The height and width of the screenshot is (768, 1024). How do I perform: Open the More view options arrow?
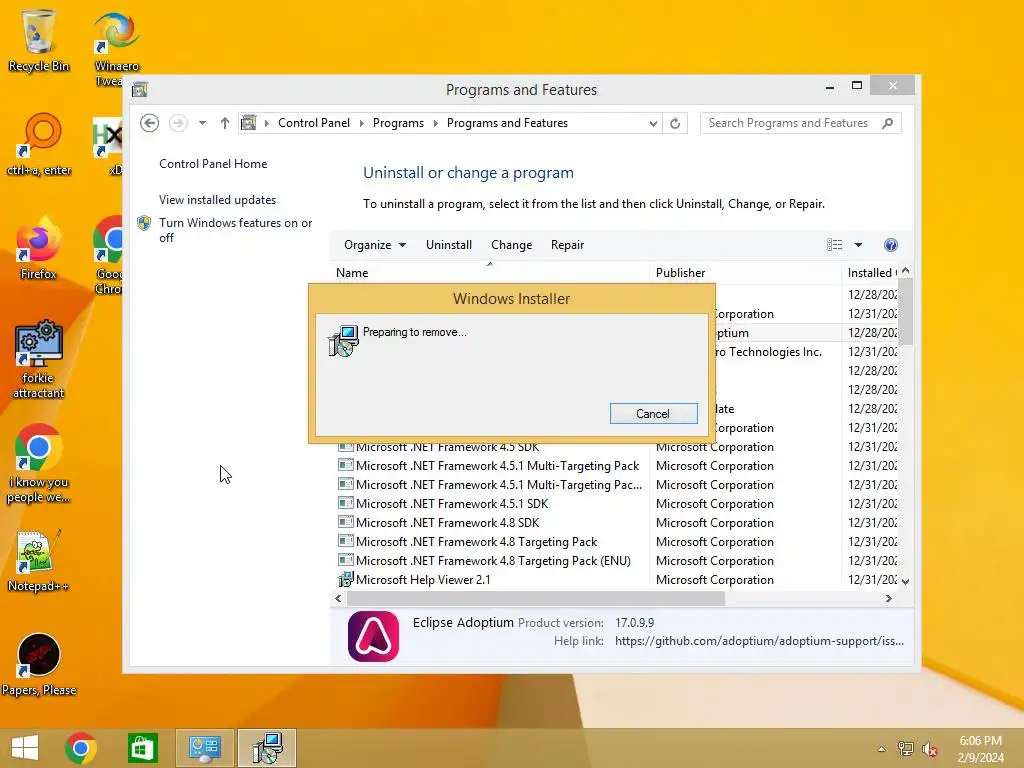(x=858, y=245)
